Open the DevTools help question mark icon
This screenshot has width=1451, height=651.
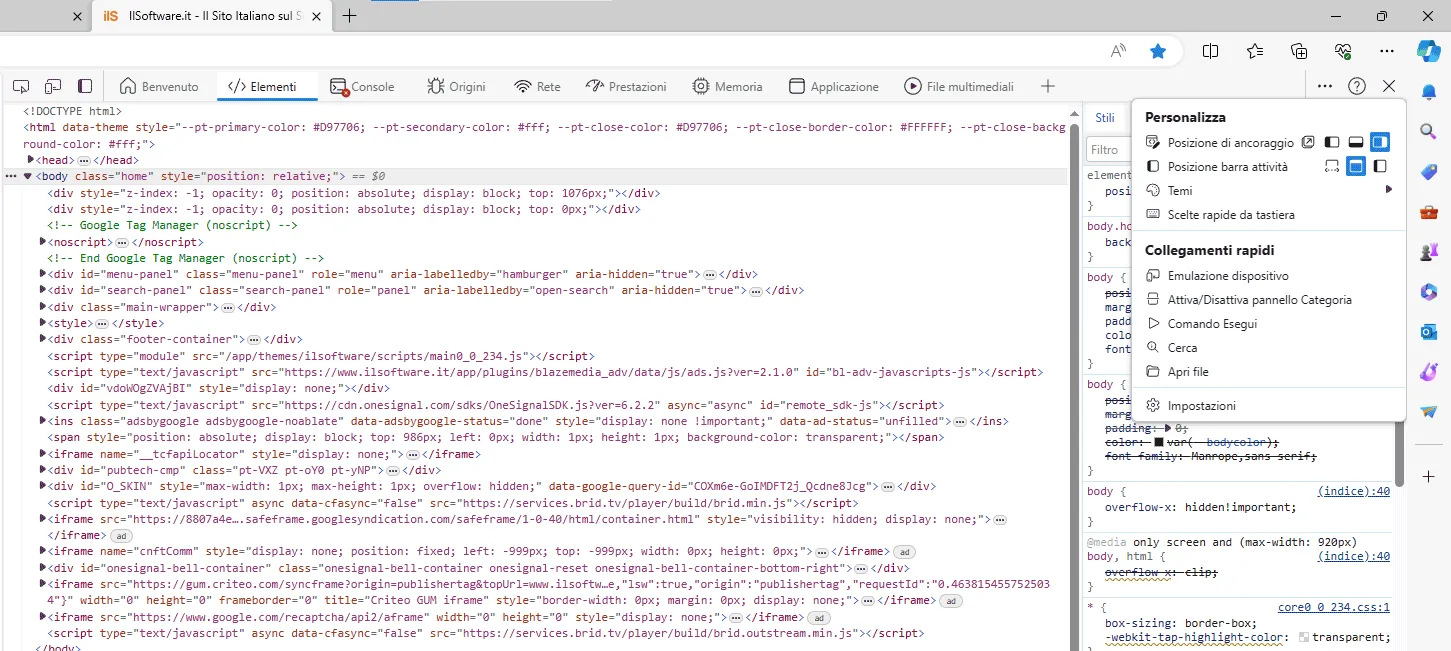click(1358, 86)
